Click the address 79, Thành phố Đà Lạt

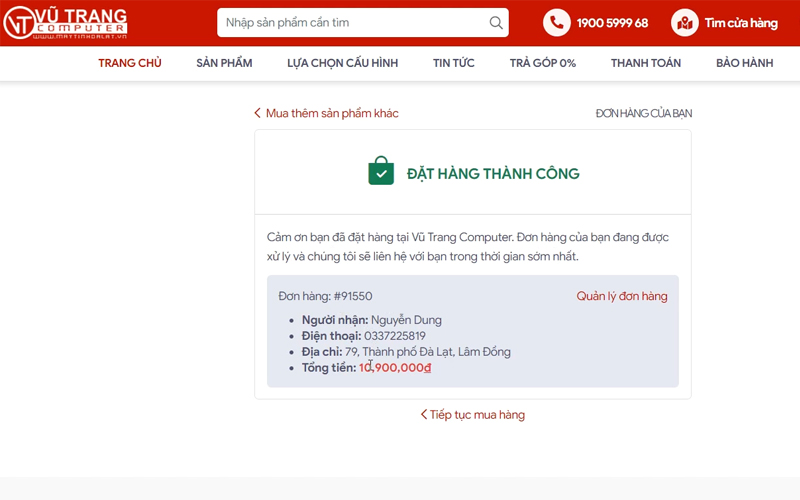(x=428, y=352)
